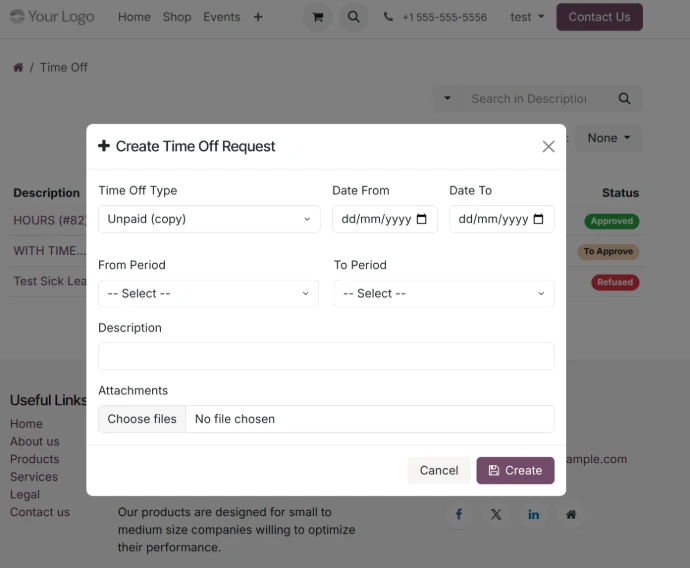Click the X (Twitter) social icon
Image resolution: width=690 pixels, height=568 pixels.
tap(496, 514)
